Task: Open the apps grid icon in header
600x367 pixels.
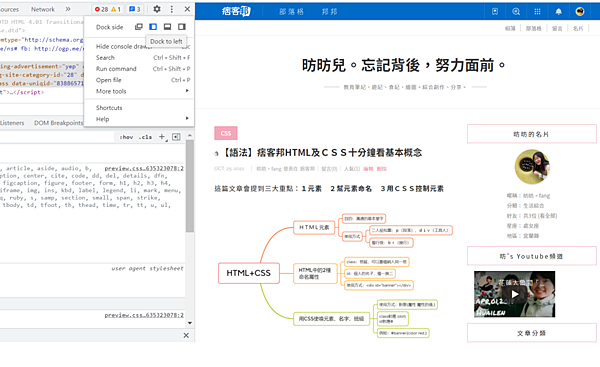Action: 537,11
